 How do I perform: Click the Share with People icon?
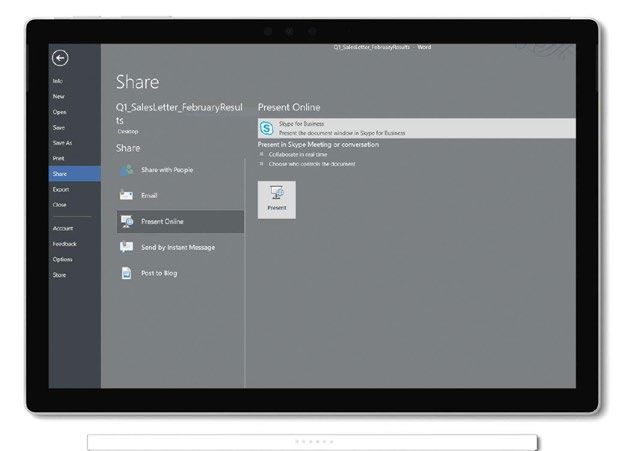(x=127, y=170)
